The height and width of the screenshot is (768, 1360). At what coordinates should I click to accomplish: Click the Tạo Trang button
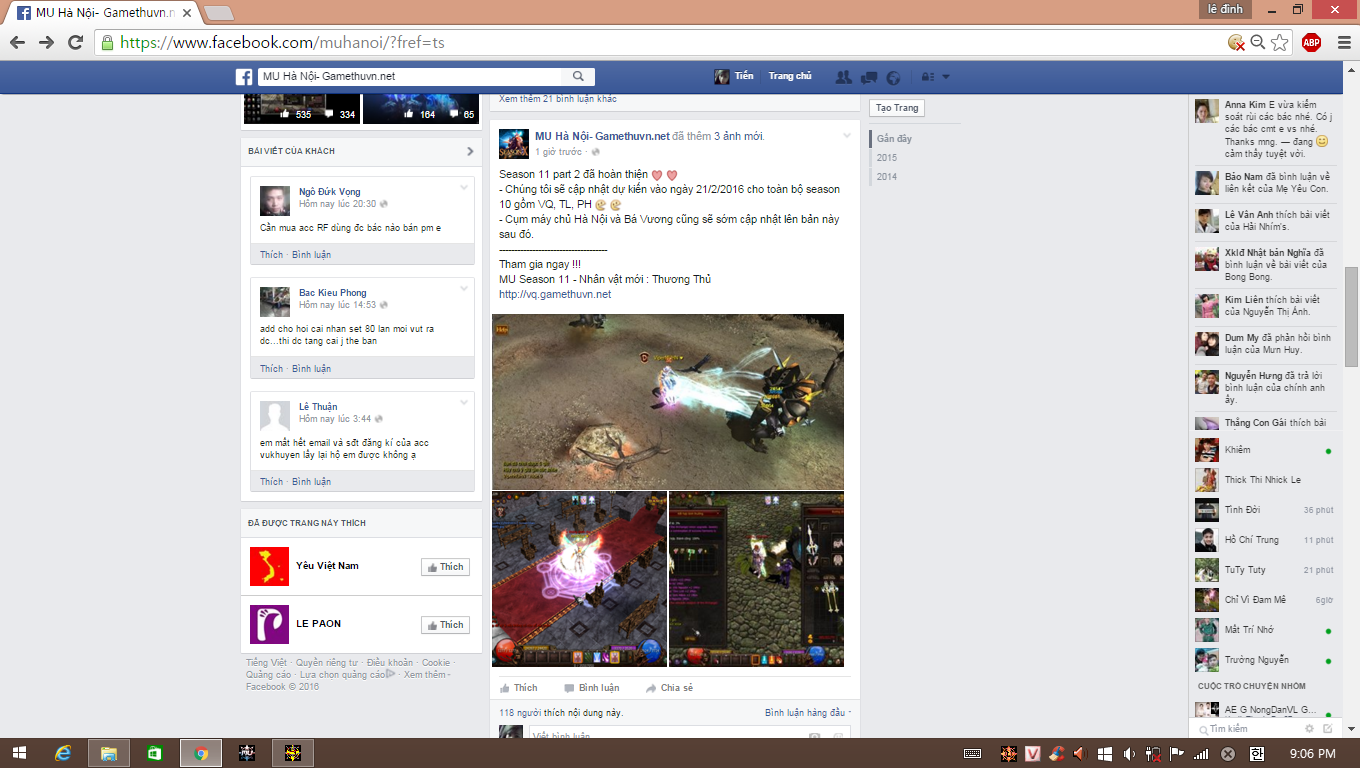pos(897,108)
